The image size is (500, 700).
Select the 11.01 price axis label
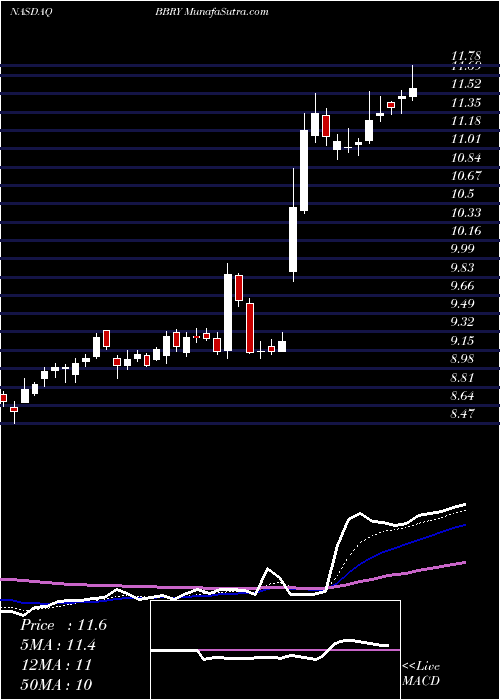click(x=466, y=140)
